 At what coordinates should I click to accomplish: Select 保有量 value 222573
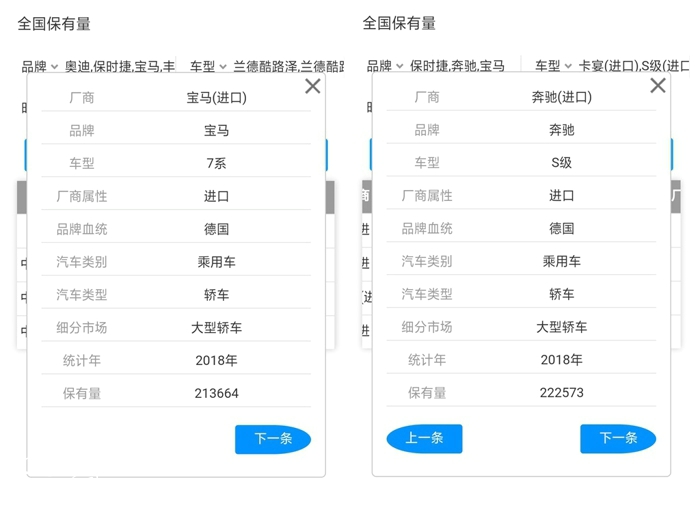(x=562, y=392)
